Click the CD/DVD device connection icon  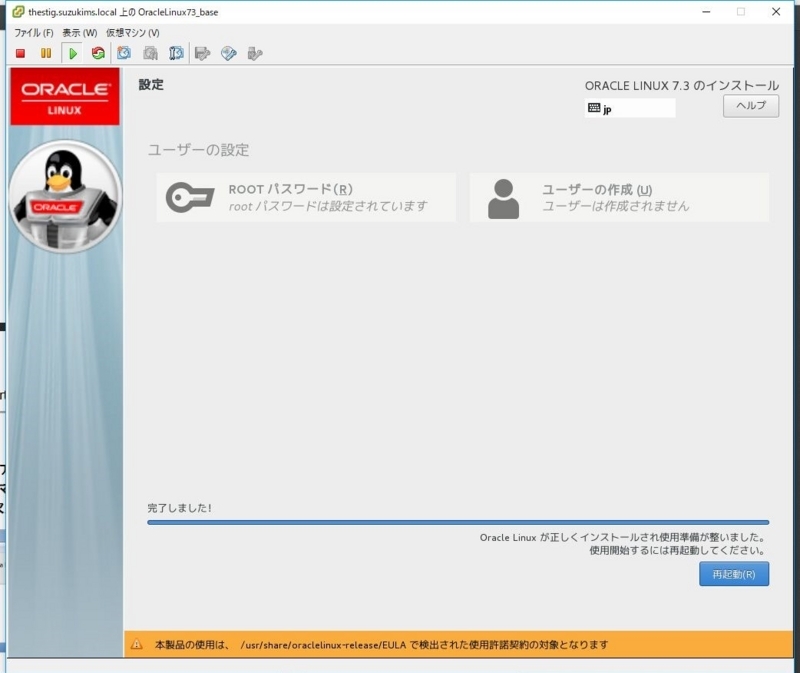coord(229,53)
